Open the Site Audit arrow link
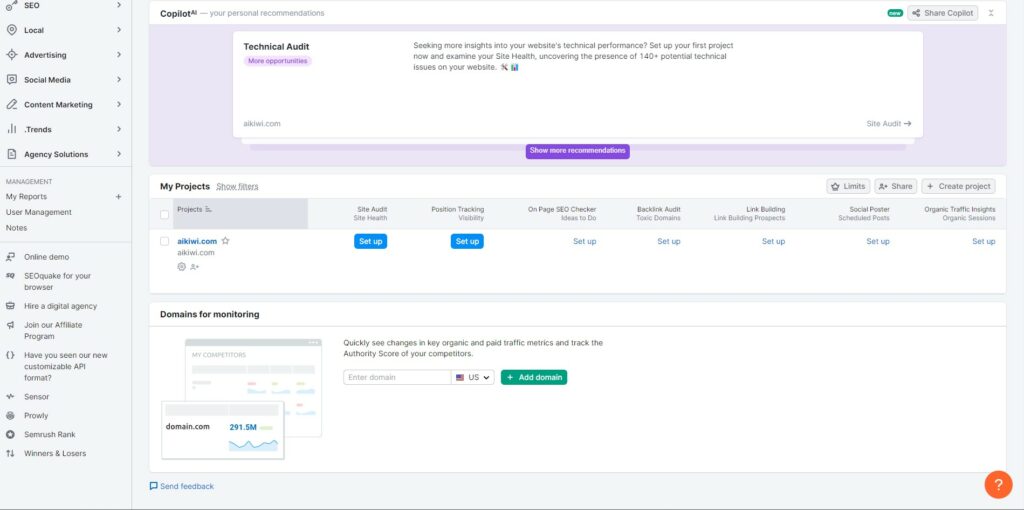The width and height of the screenshot is (1024, 510). (x=889, y=123)
